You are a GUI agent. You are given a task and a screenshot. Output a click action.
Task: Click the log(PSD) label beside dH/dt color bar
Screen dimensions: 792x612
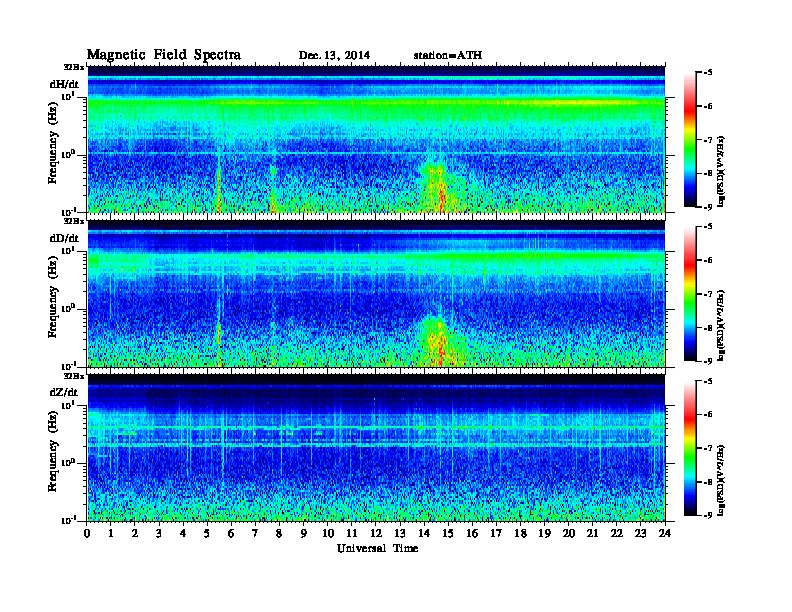tap(722, 171)
